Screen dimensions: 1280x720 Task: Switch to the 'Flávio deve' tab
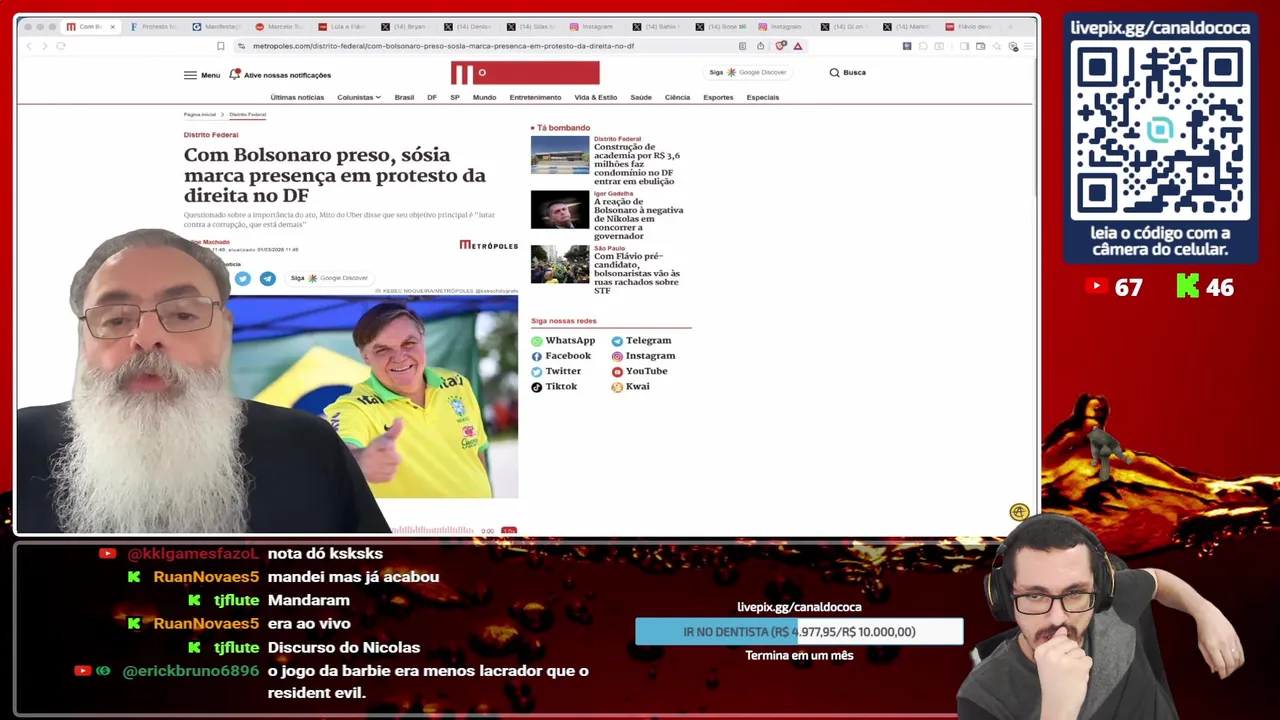coord(970,27)
